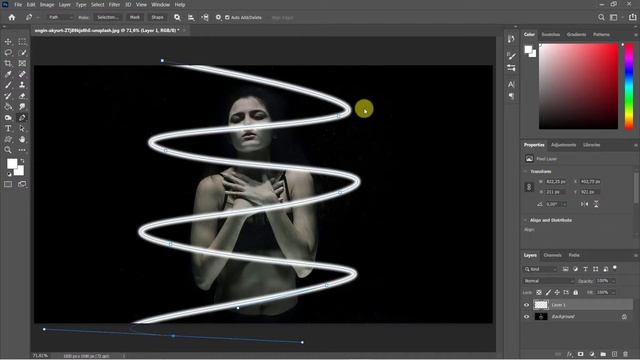Select the Zoom tool in the tools panel

[8, 150]
